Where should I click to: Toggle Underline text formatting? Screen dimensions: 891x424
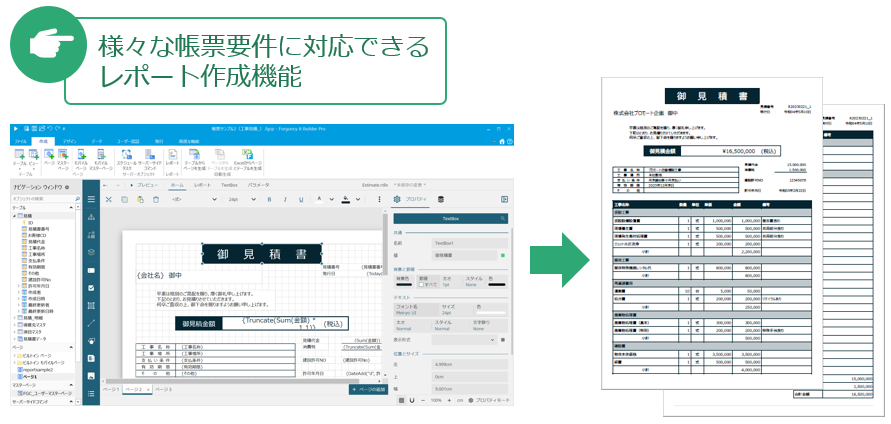point(300,199)
